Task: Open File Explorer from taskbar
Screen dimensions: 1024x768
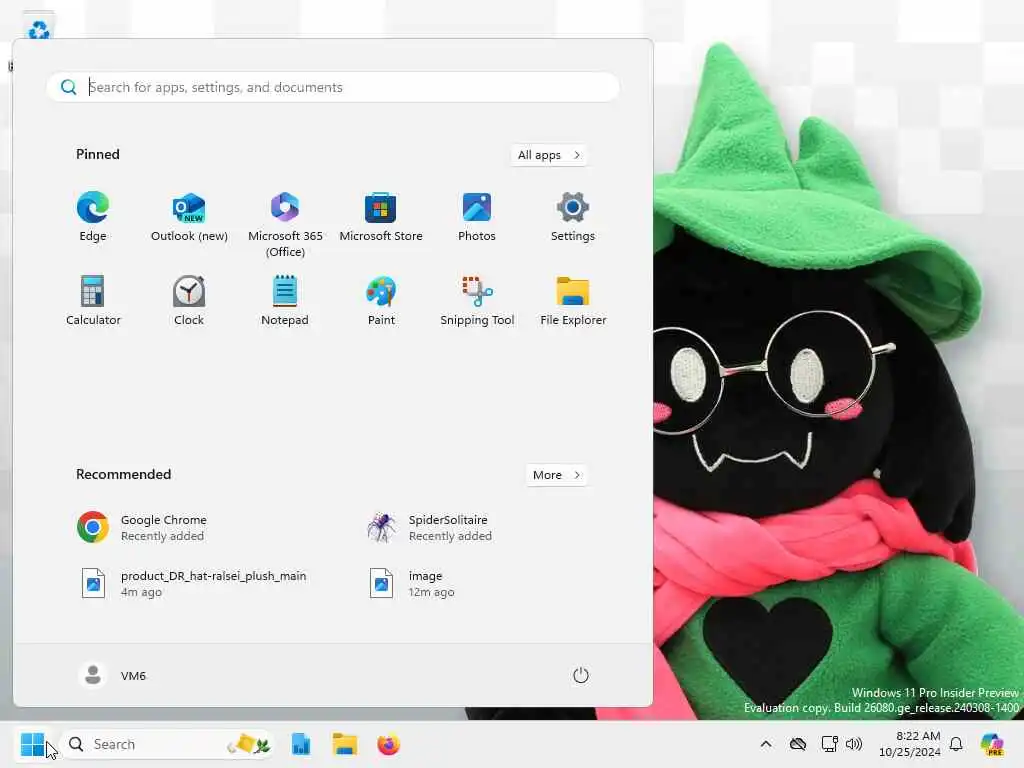Action: tap(344, 744)
